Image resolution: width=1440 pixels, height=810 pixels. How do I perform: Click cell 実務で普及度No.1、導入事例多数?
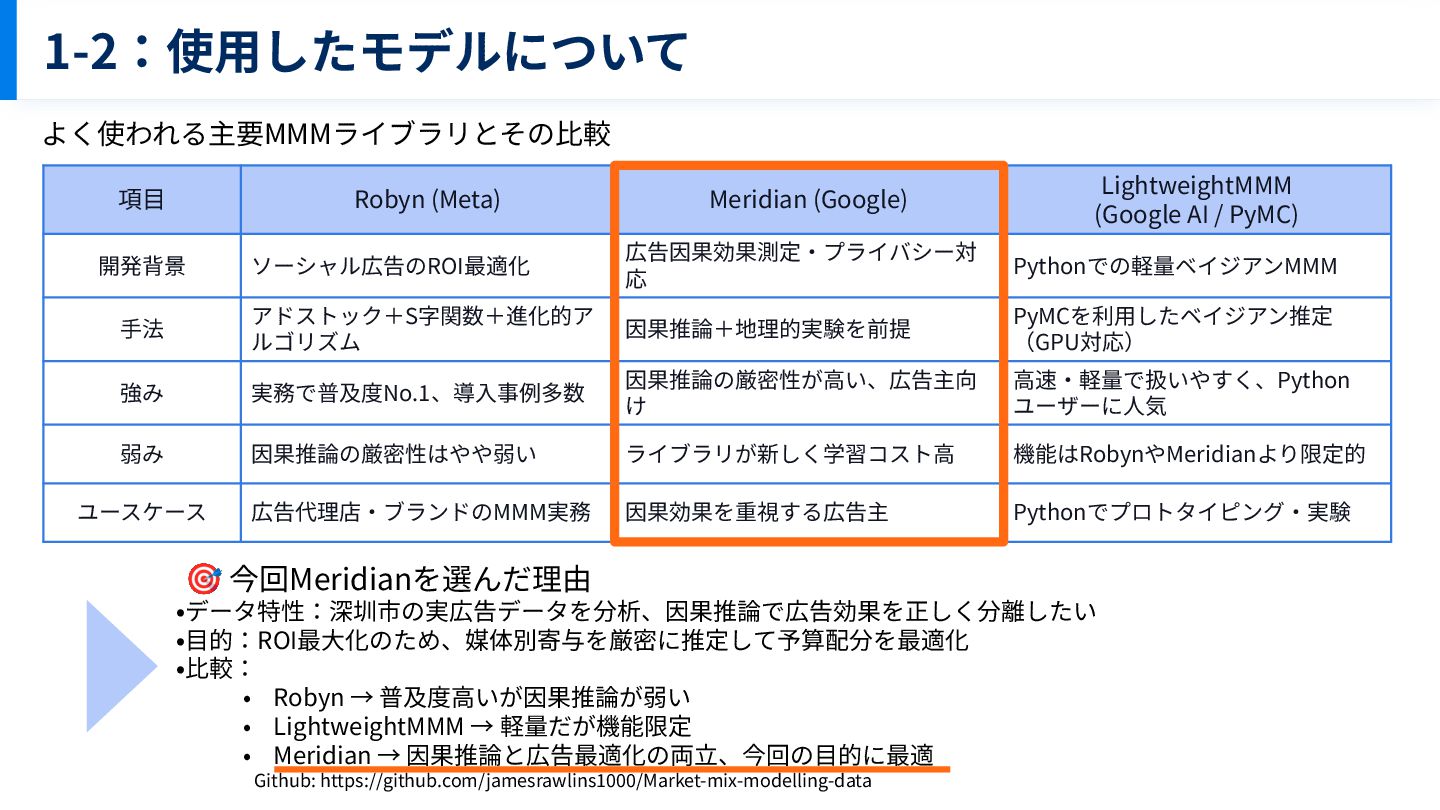pos(427,393)
